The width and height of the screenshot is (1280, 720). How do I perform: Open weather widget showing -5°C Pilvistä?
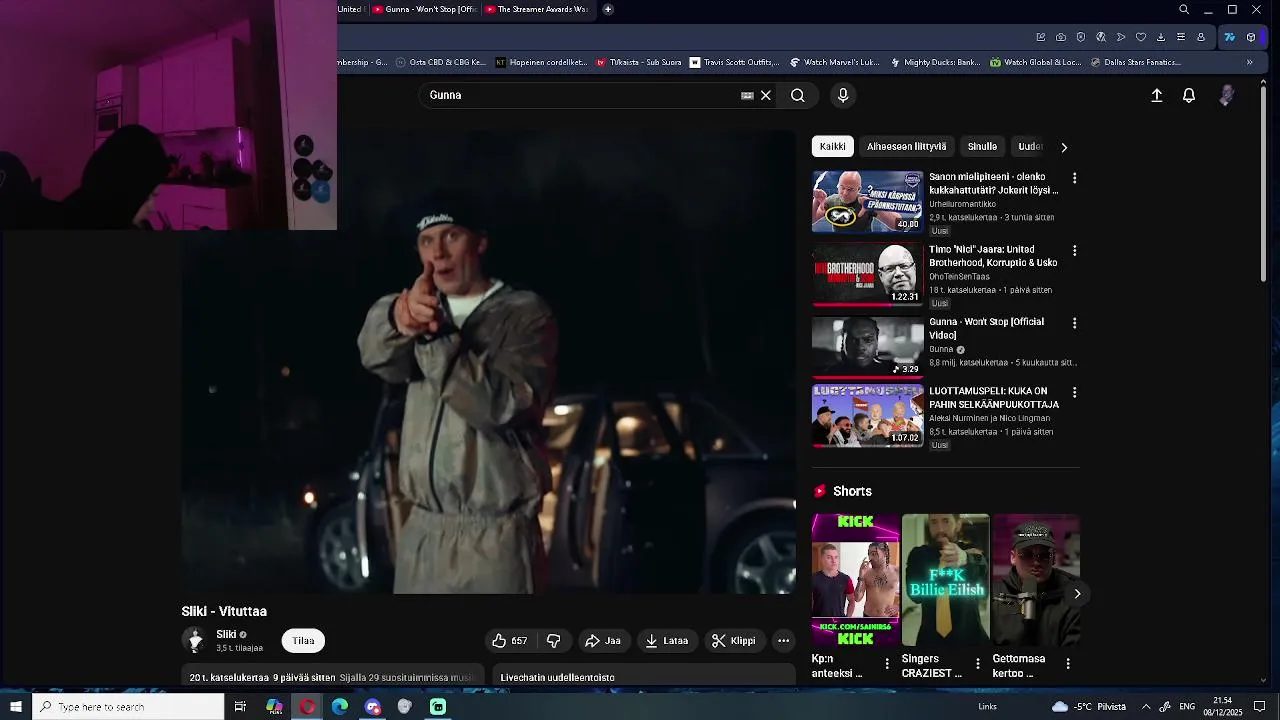1088,707
